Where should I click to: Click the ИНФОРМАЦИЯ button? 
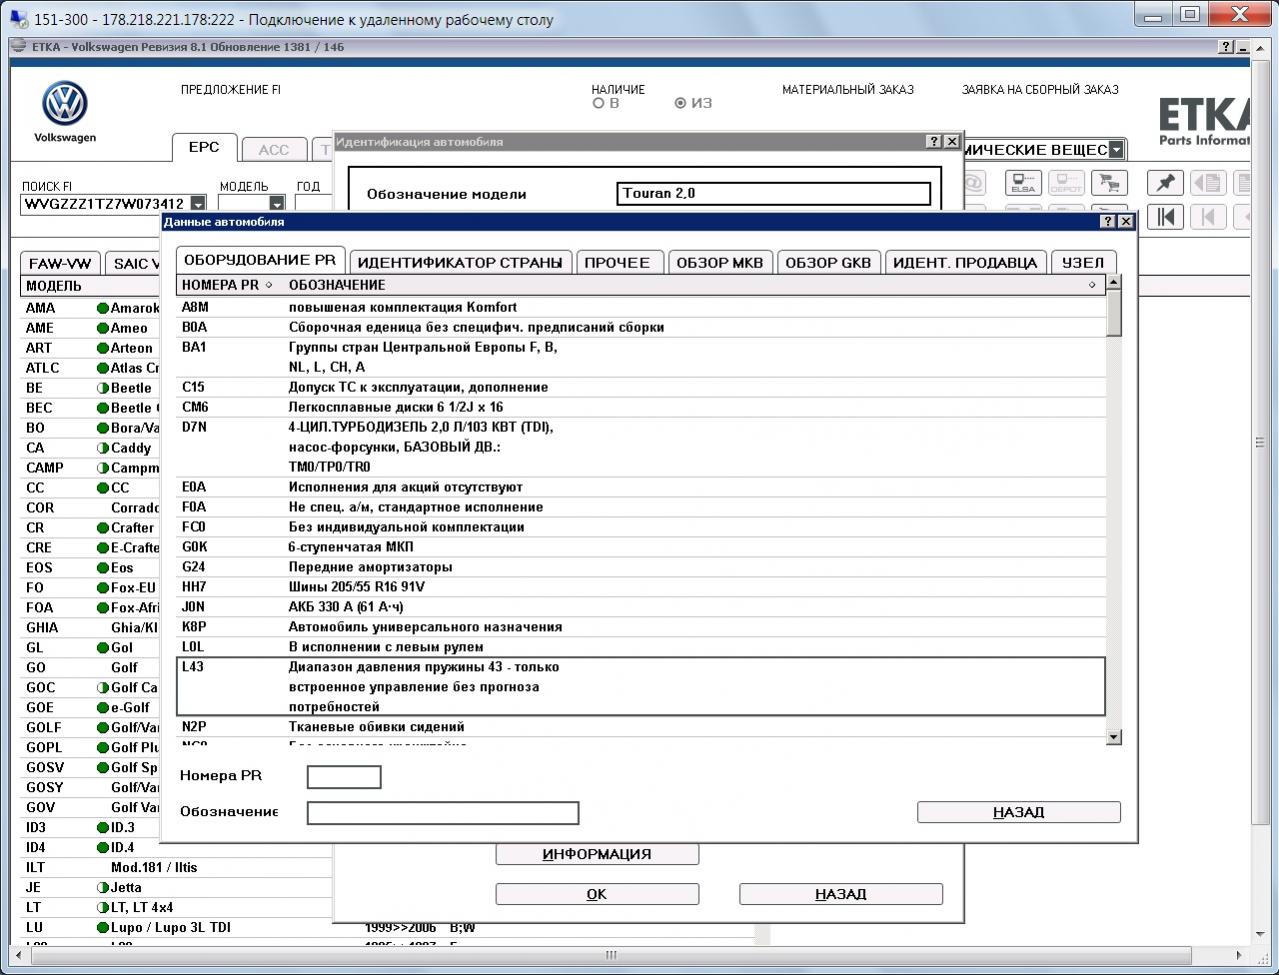point(597,854)
